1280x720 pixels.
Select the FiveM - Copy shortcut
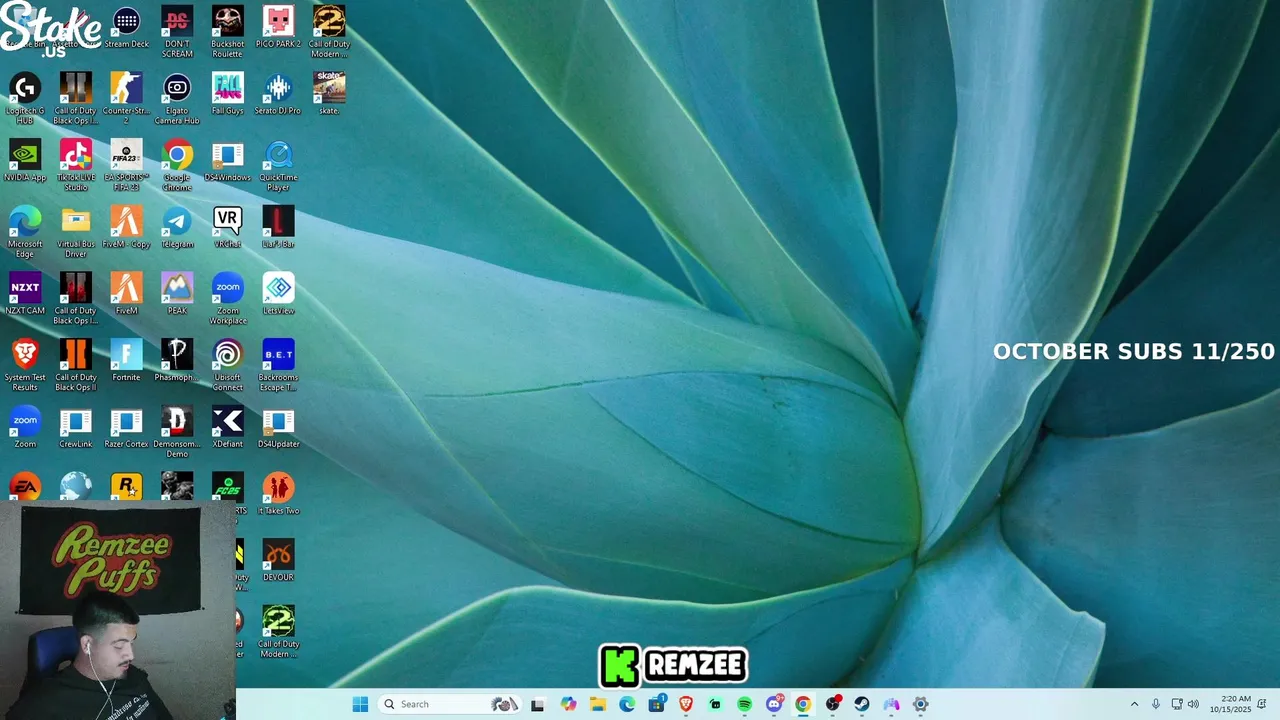(x=126, y=227)
